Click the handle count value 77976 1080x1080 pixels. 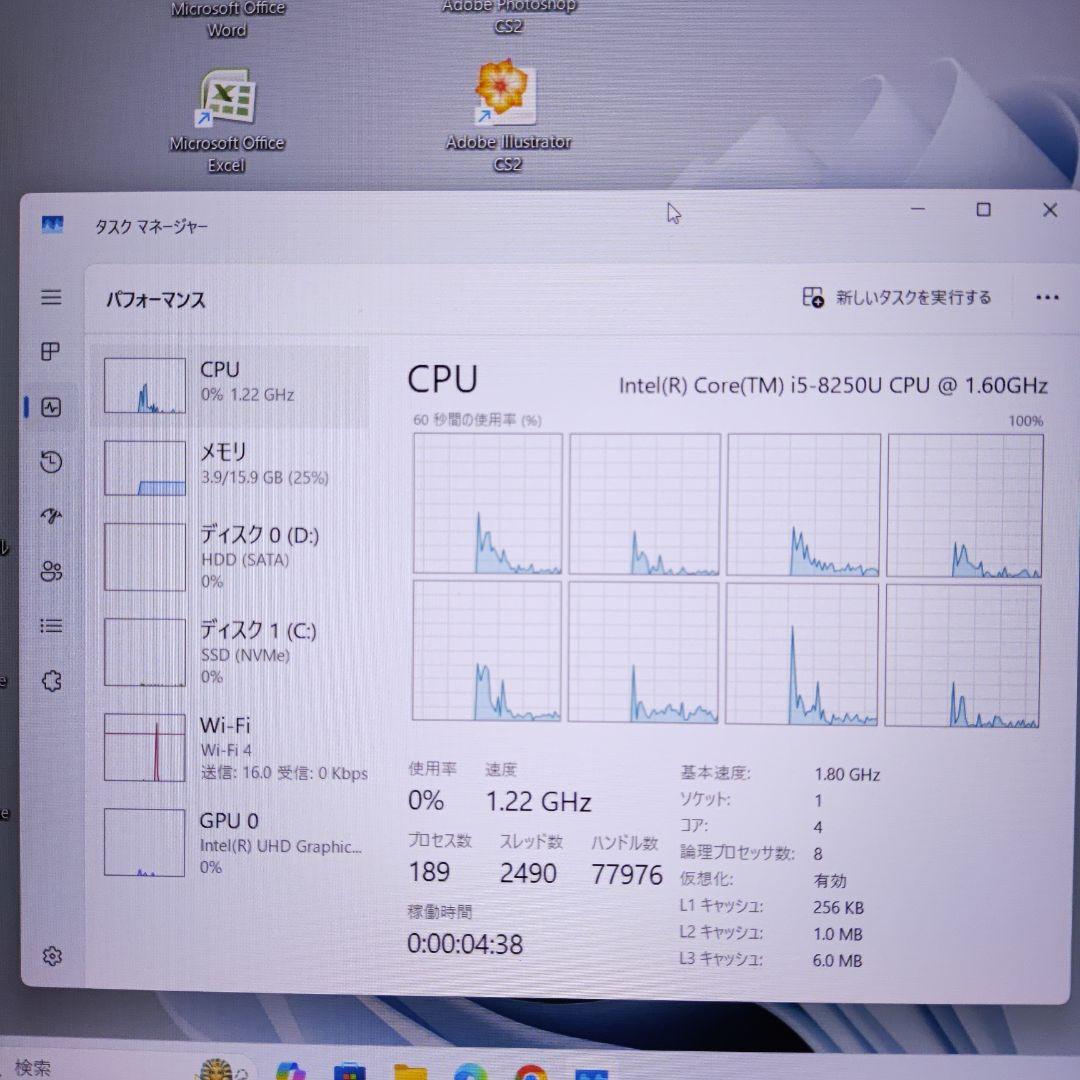tap(627, 875)
